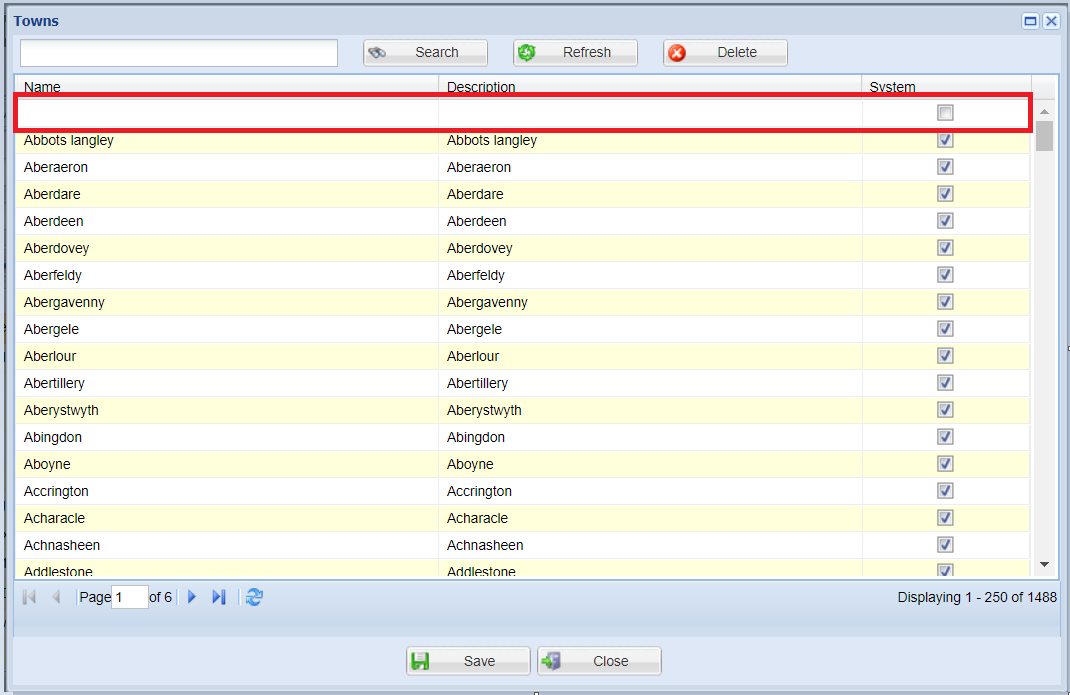Sort by Name column header
Viewport: 1070px width, 695px height.
tap(227, 86)
